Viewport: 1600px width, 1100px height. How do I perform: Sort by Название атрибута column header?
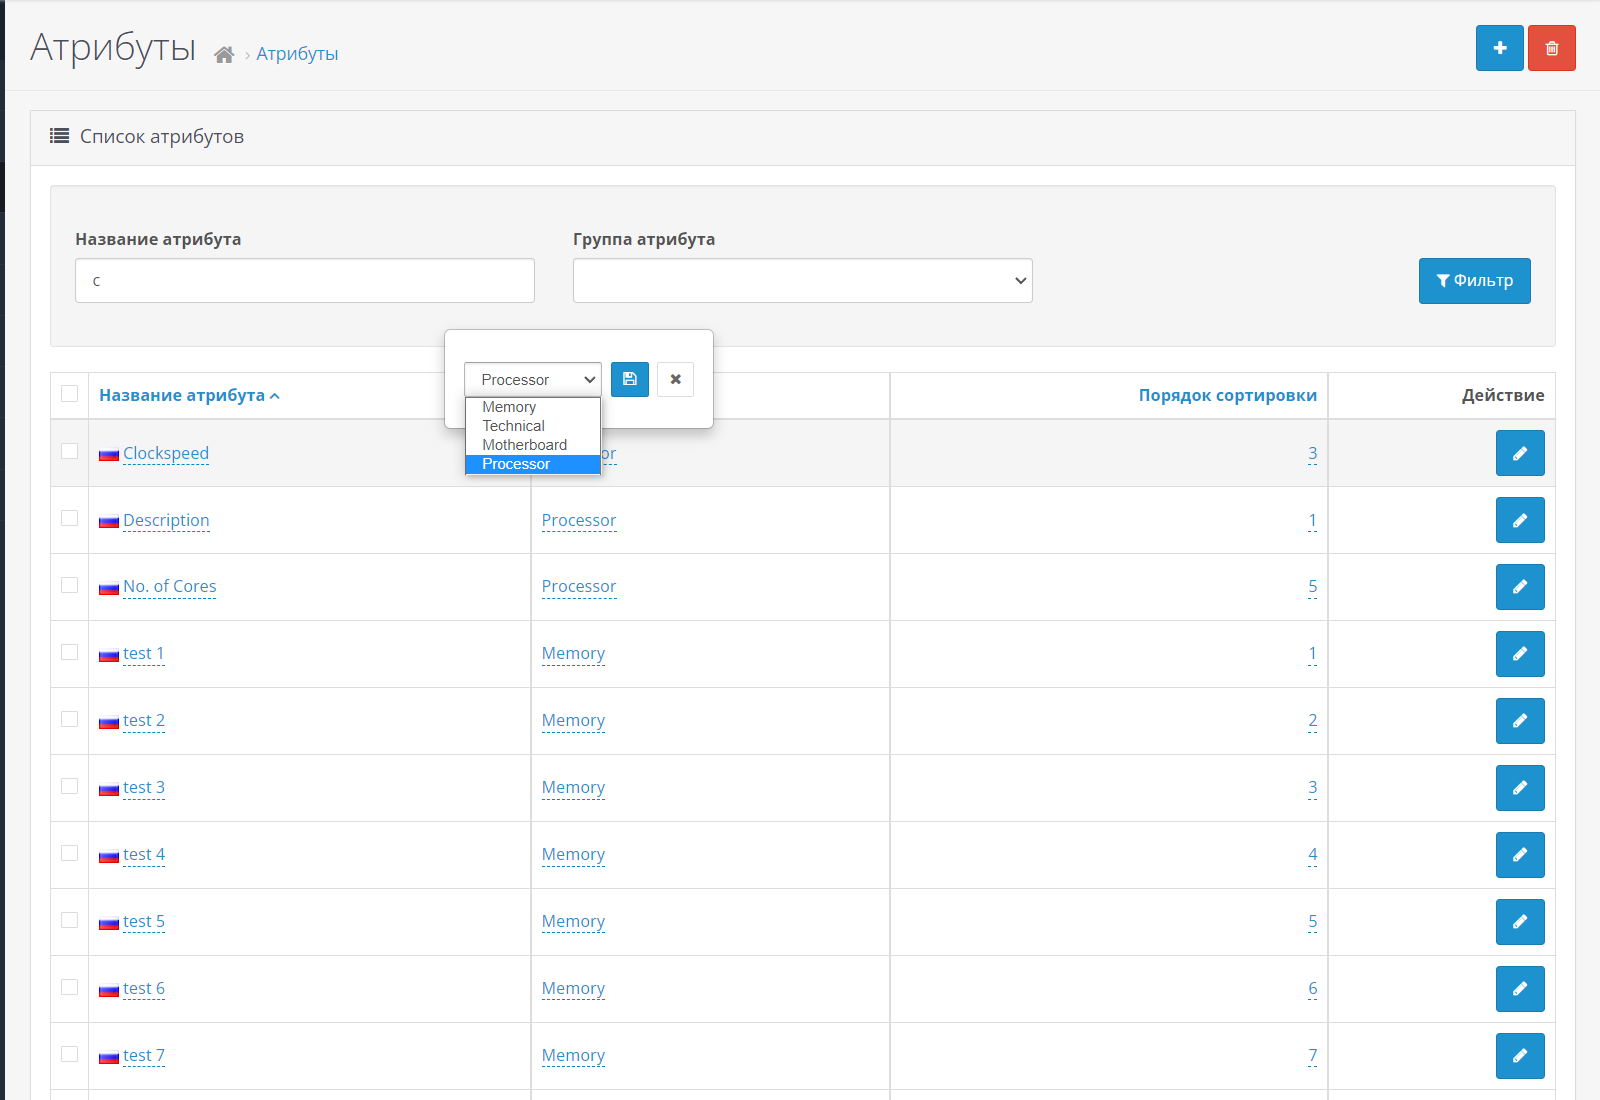[x=189, y=395]
